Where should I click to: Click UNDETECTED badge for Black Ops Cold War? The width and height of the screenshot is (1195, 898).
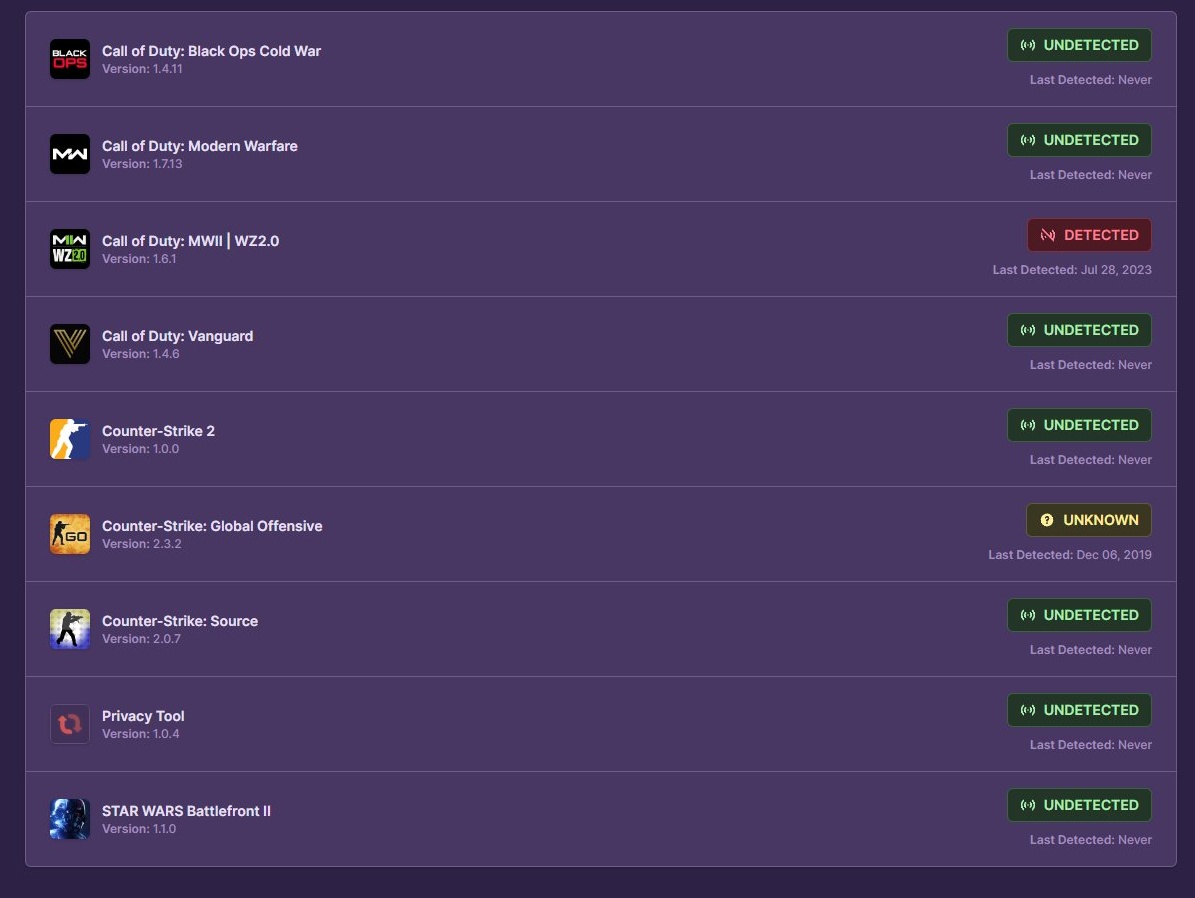click(1079, 45)
